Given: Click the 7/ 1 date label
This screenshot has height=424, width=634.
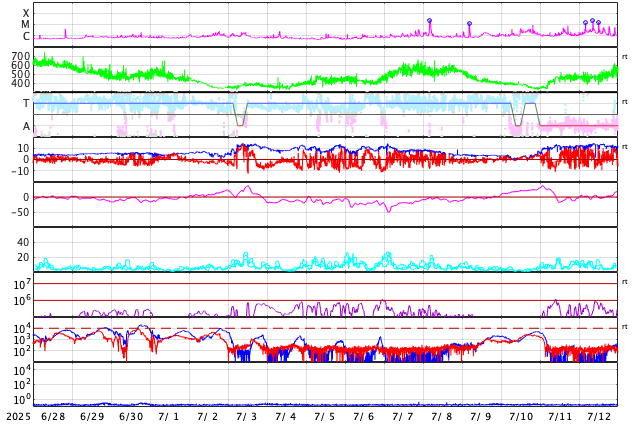Looking at the screenshot, I should click(169, 417).
